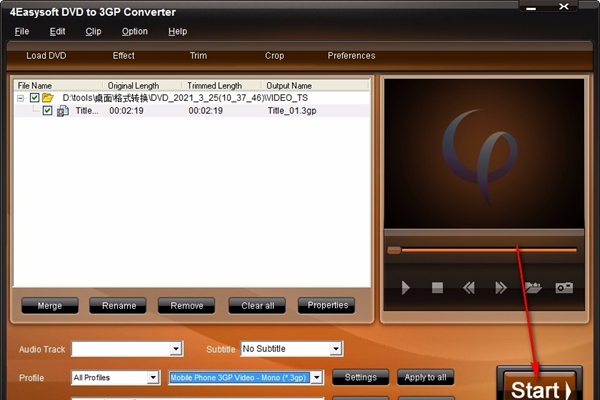Uncheck the VIDEO_TS folder checkbox
The height and width of the screenshot is (400, 600).
pyautogui.click(x=34, y=98)
